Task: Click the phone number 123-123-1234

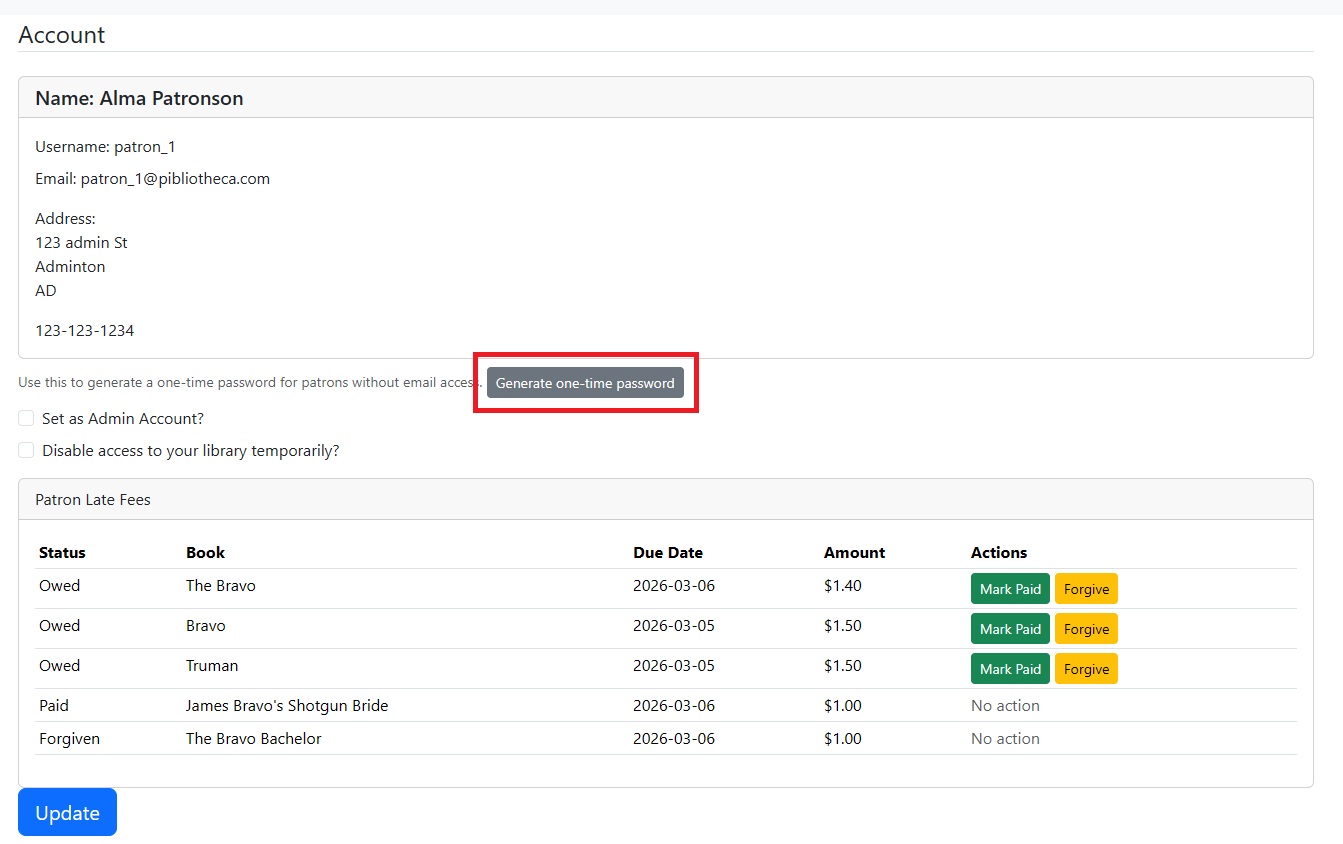Action: pyautogui.click(x=84, y=330)
